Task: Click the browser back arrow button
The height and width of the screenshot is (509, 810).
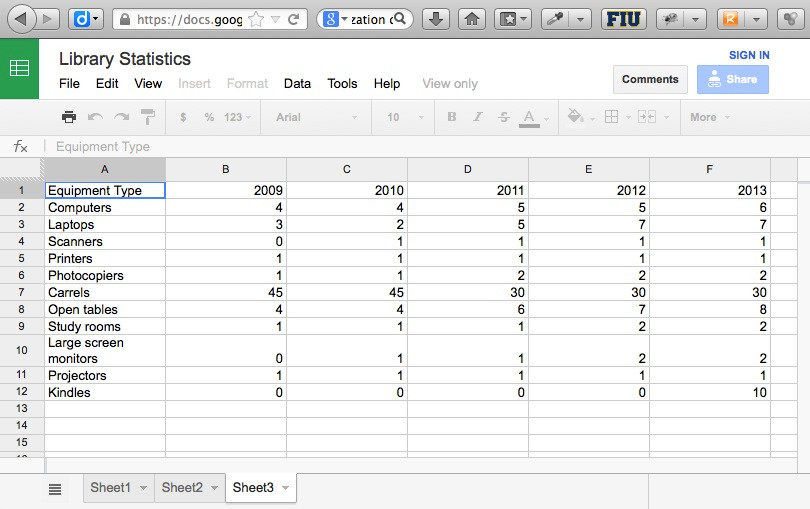Action: pos(21,20)
